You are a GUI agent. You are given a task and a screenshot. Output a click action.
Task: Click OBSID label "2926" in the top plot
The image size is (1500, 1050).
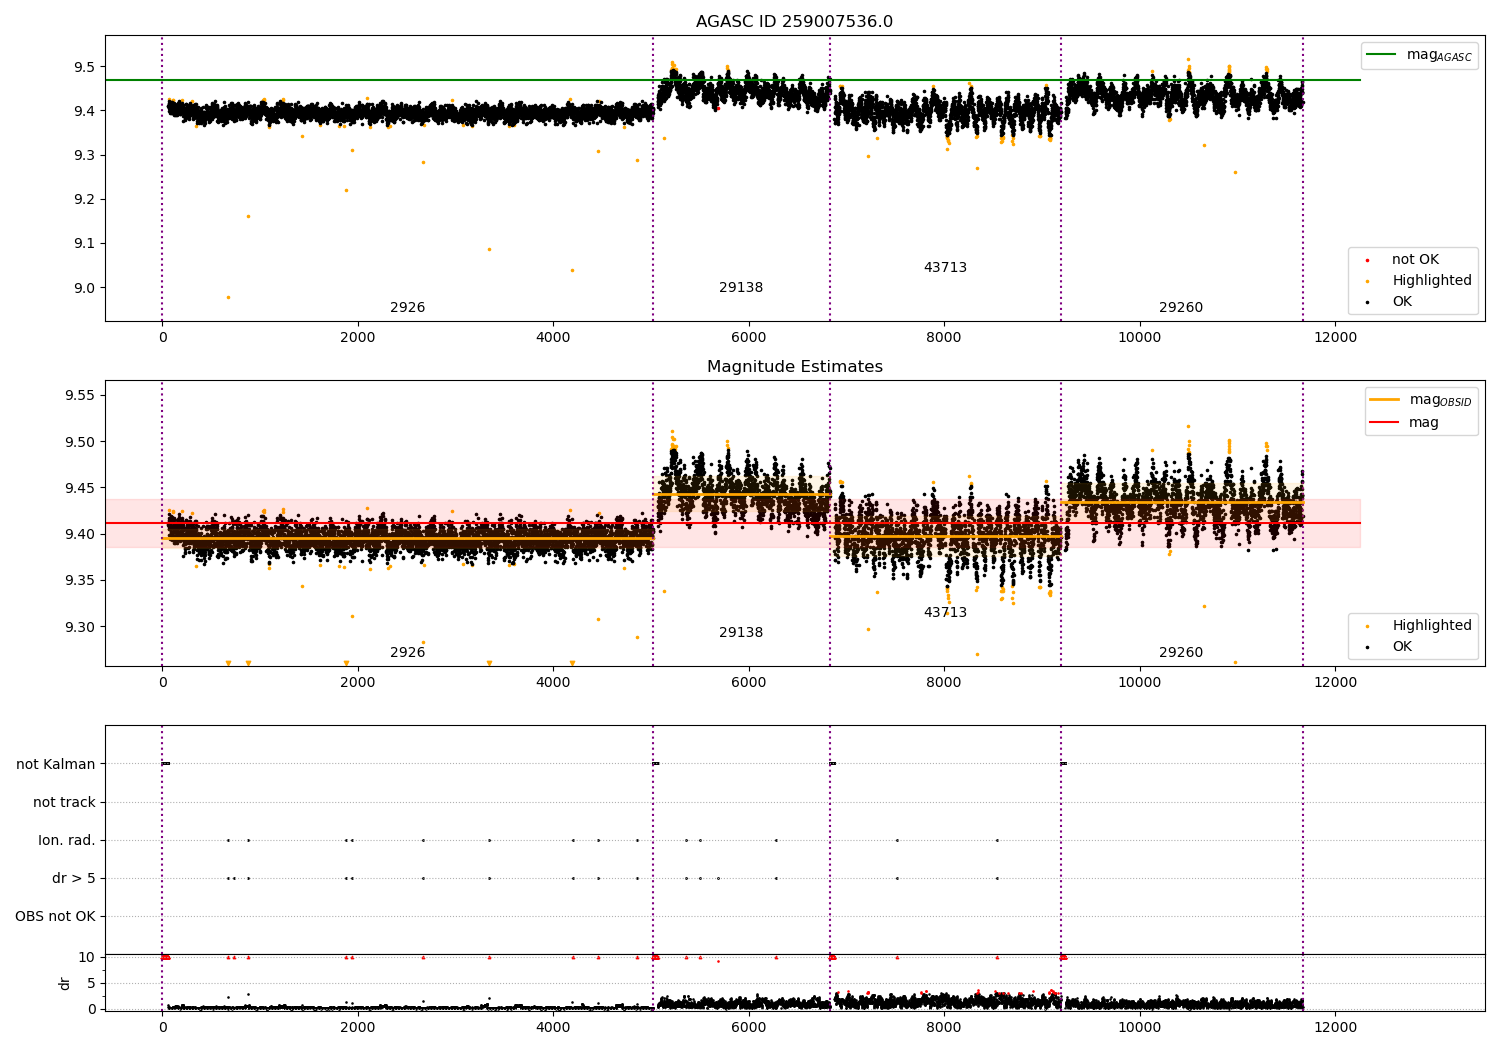[407, 308]
